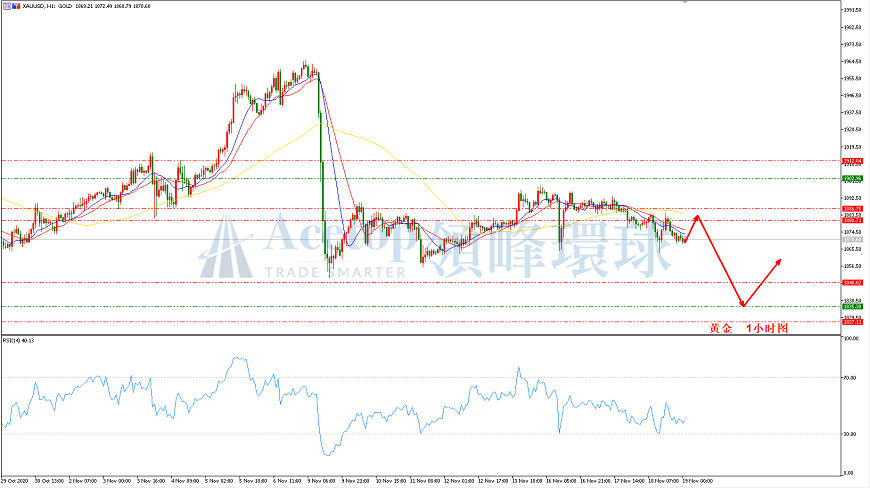Screen dimensions: 870x488
Task: Click the red 黄金 1小时图 caption
Action: 748,328
